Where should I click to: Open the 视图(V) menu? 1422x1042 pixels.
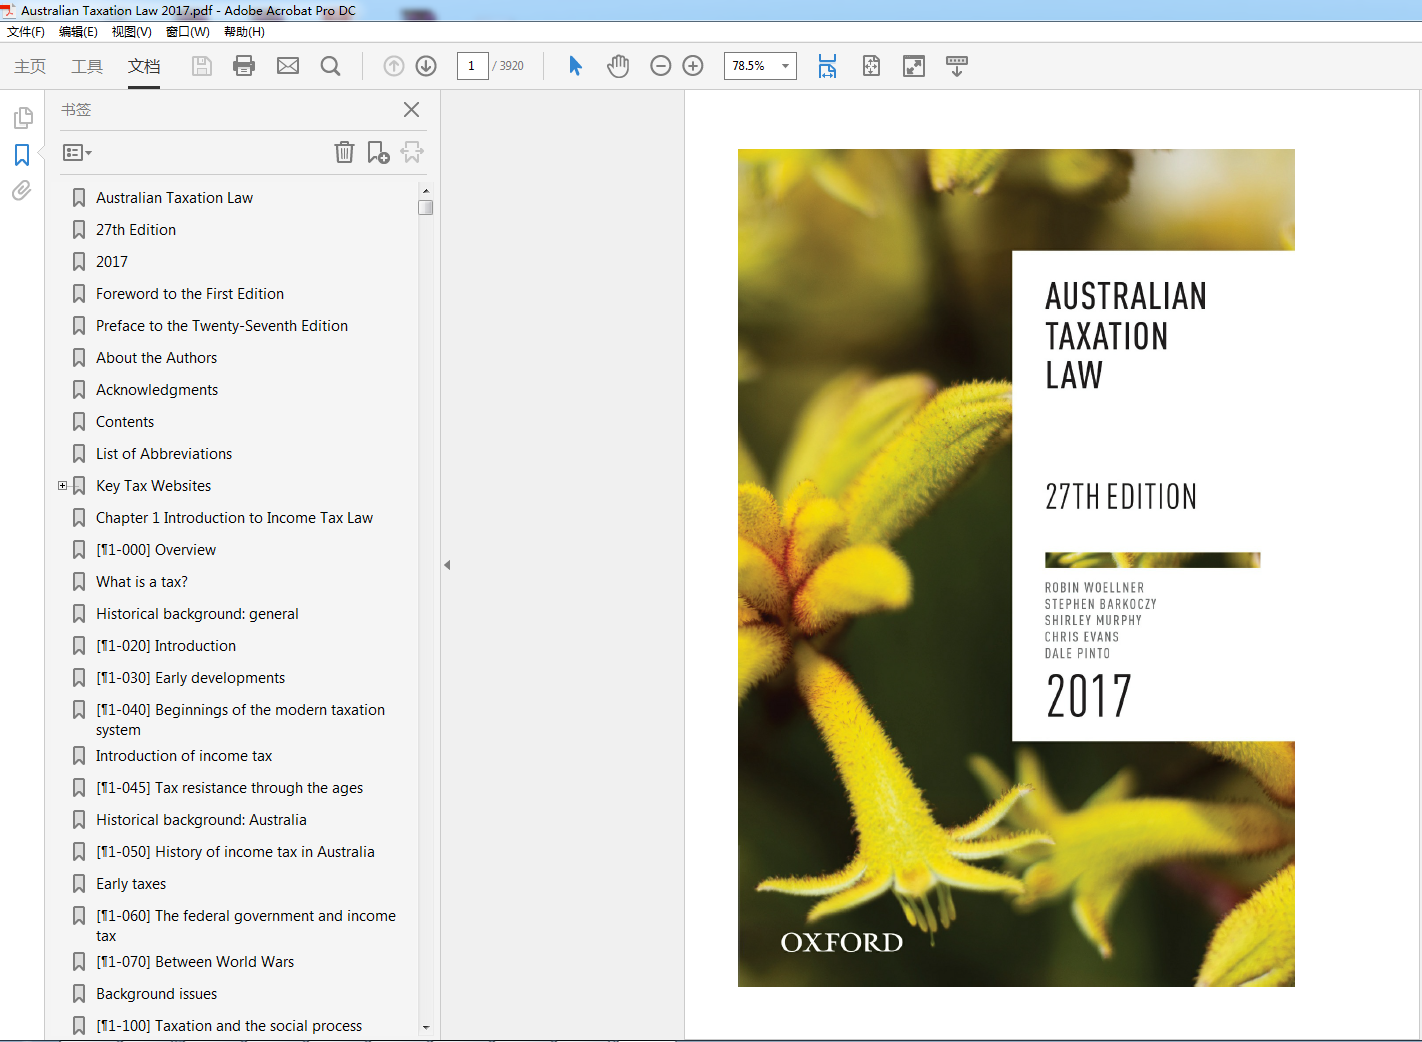point(131,32)
